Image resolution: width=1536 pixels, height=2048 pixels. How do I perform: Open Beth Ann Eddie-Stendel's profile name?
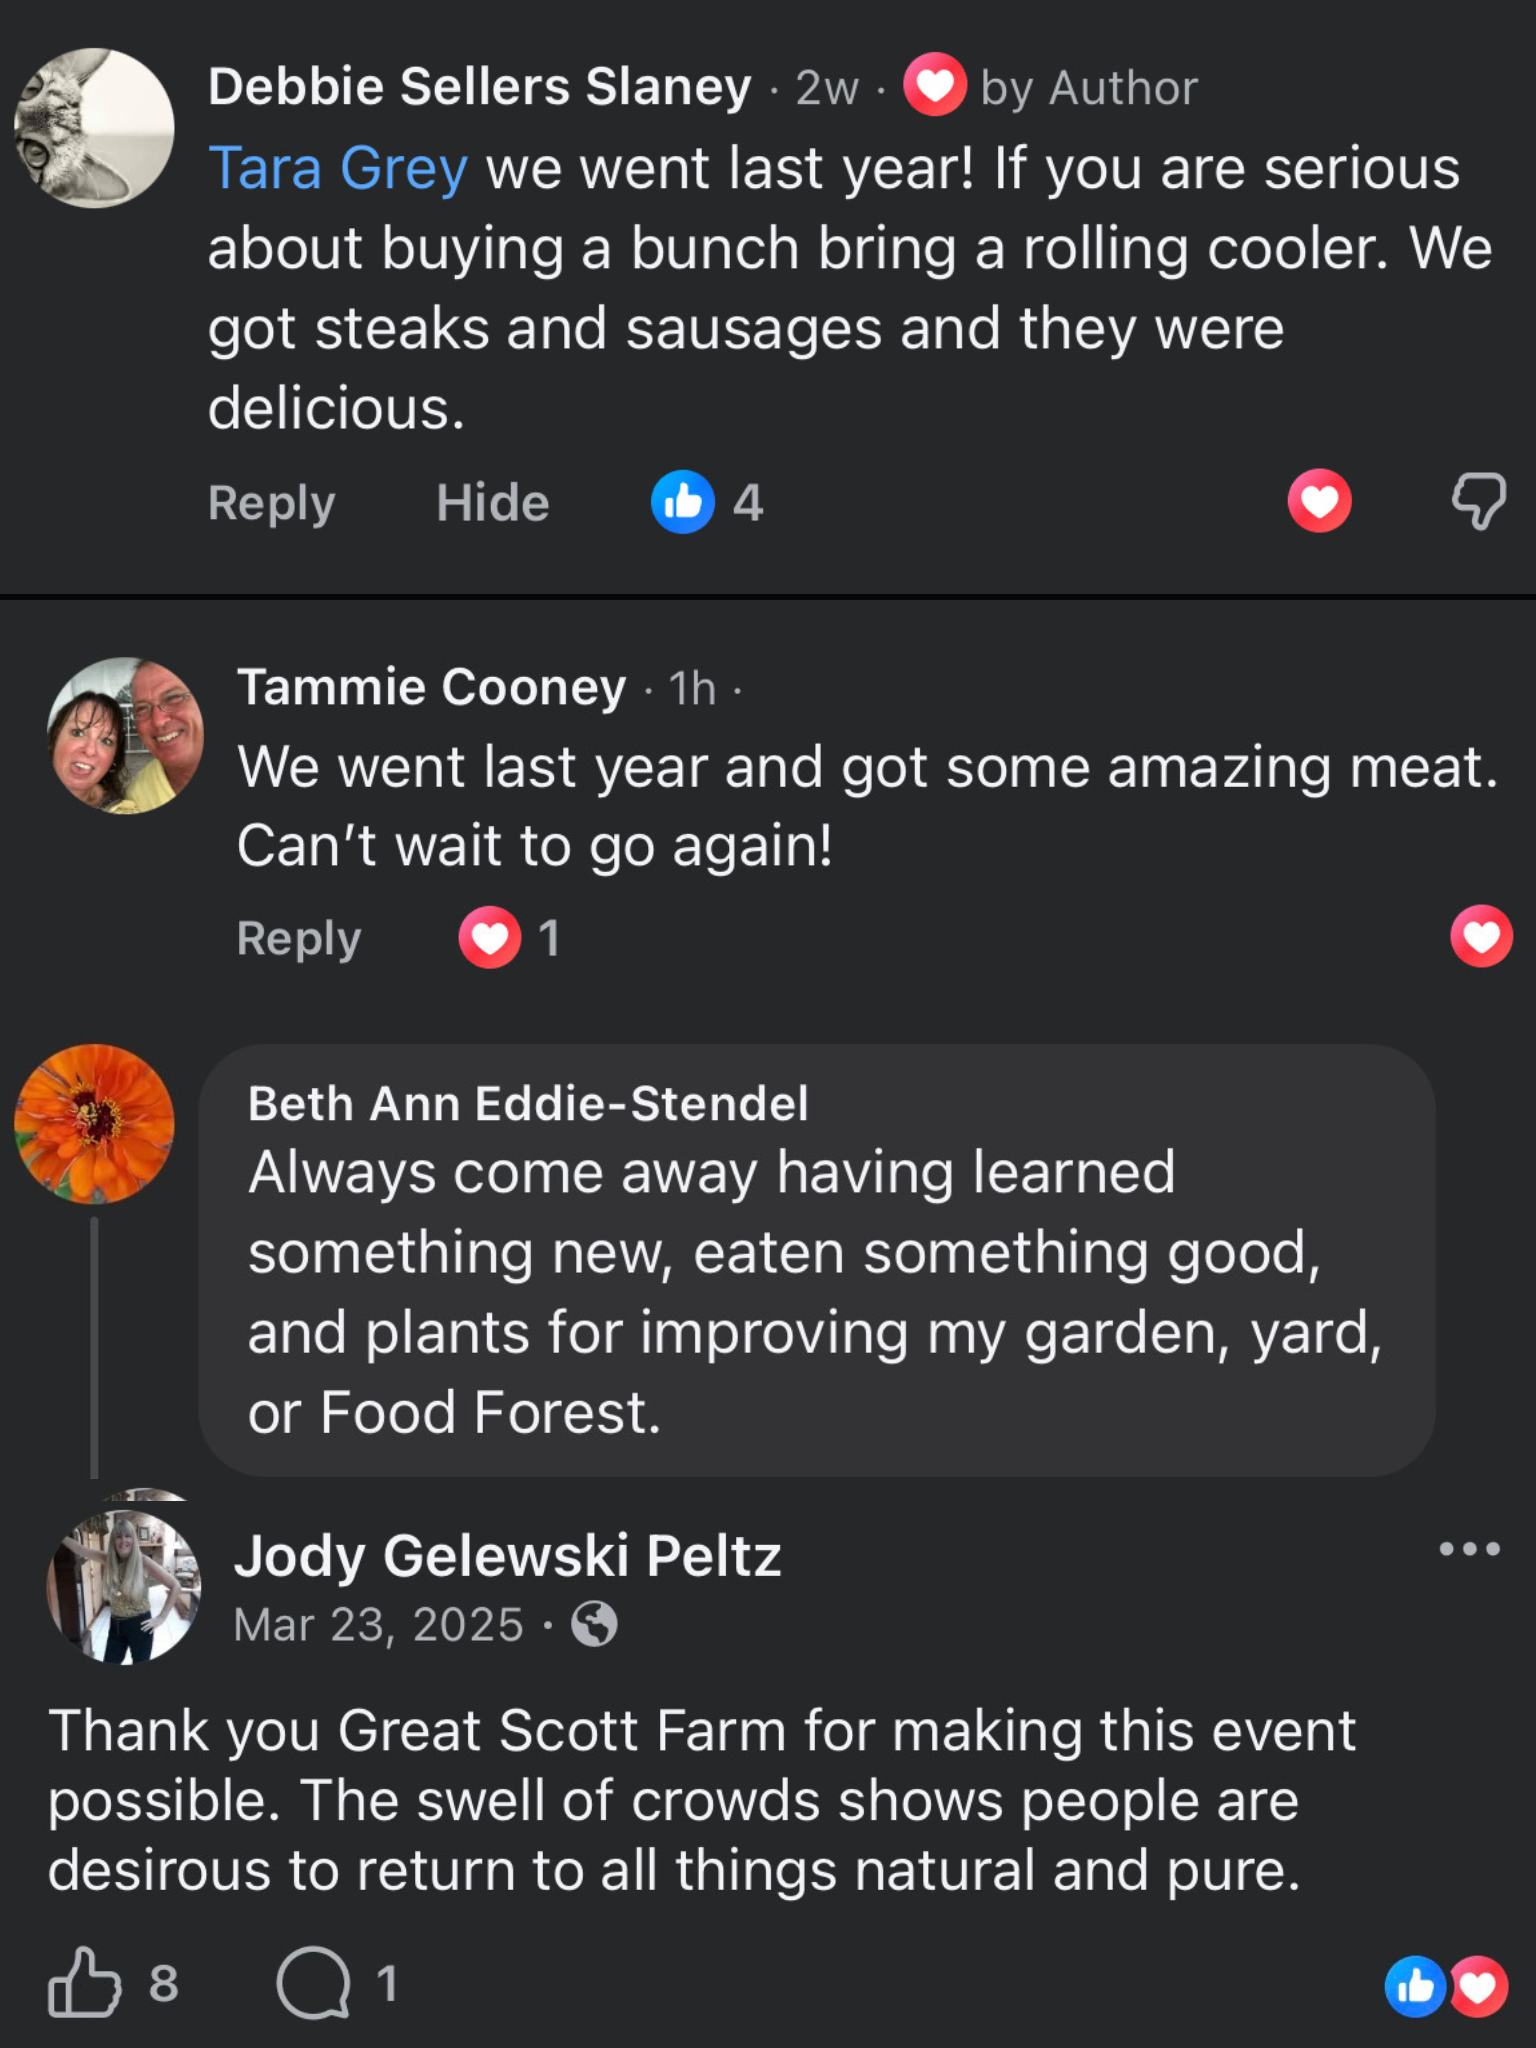pos(528,1104)
